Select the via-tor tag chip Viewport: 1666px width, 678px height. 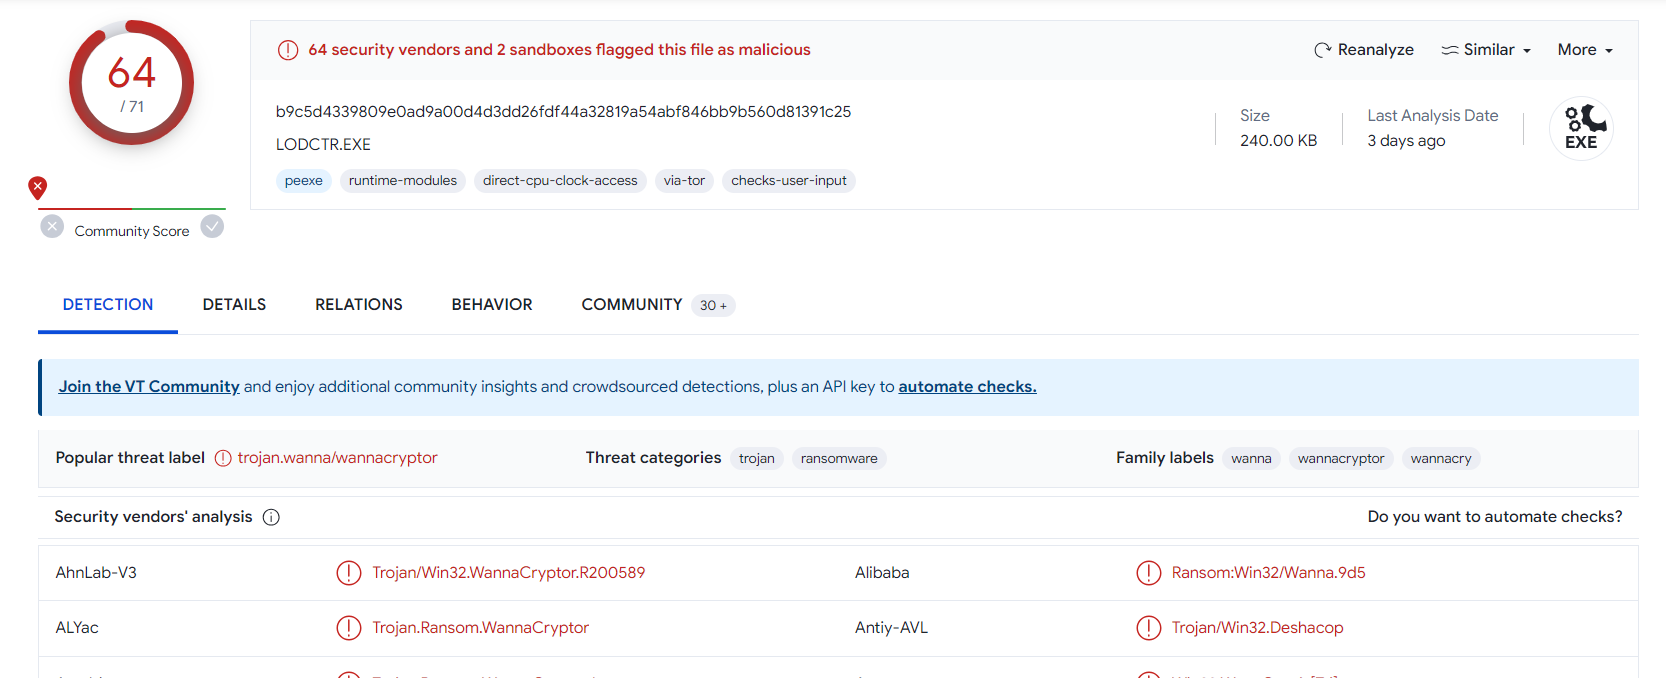(684, 181)
